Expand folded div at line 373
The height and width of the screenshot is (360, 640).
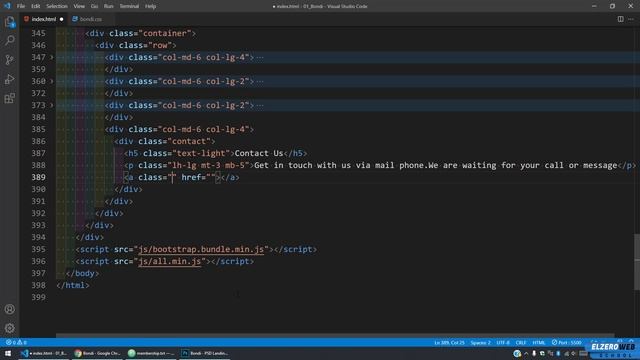[52, 105]
